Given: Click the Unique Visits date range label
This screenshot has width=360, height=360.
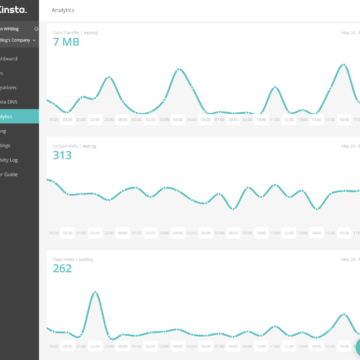Looking at the screenshot, I should click(350, 146).
